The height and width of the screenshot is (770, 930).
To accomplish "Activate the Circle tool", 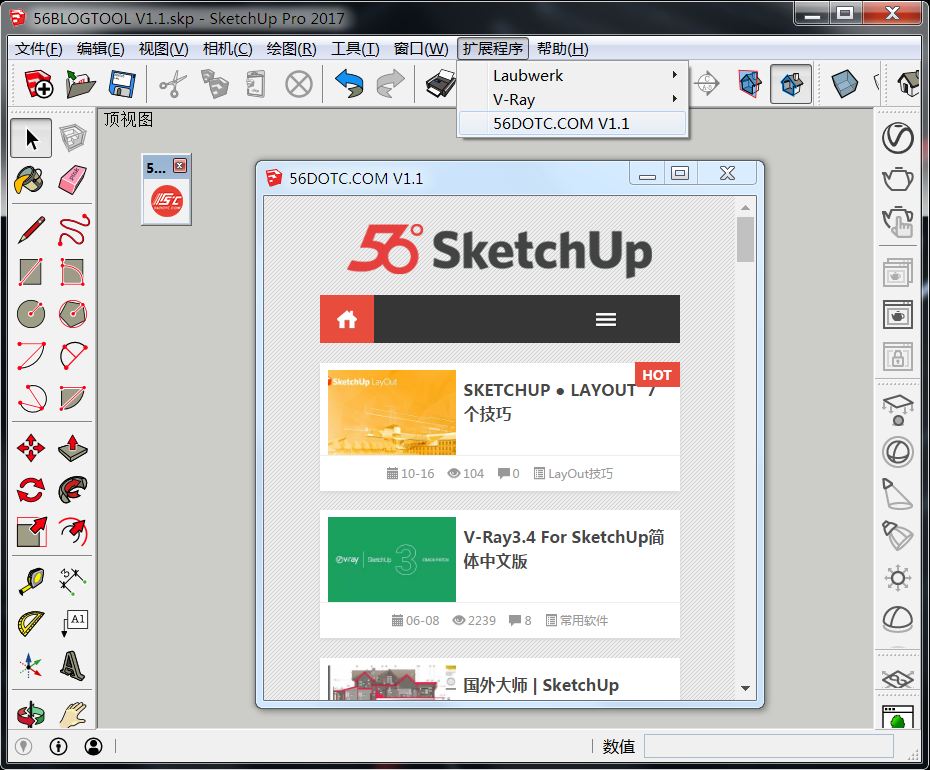I will (30, 313).
